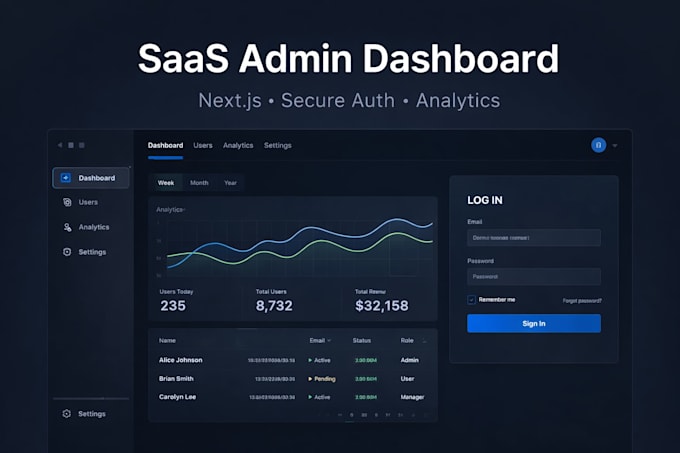
Task: Click the Analytics chart title
Action: (x=170, y=209)
